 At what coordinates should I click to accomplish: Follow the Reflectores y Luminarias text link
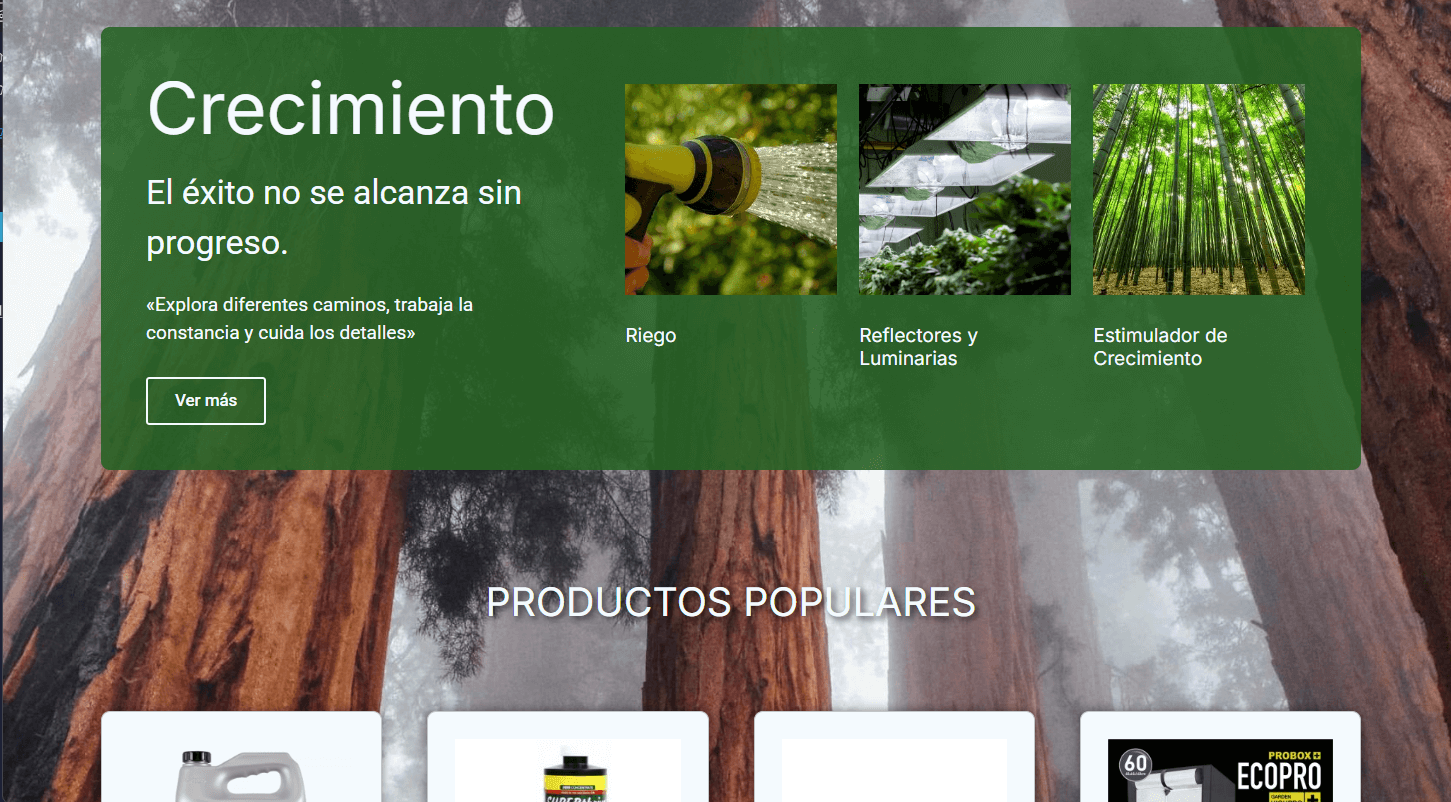918,347
